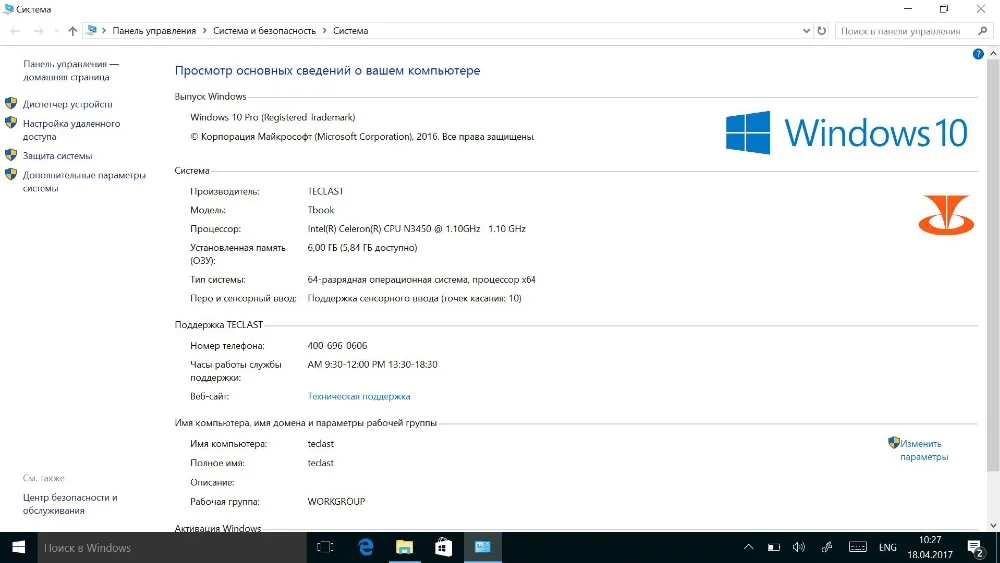Click shield icon beside Диспетчер устройств

point(11,103)
